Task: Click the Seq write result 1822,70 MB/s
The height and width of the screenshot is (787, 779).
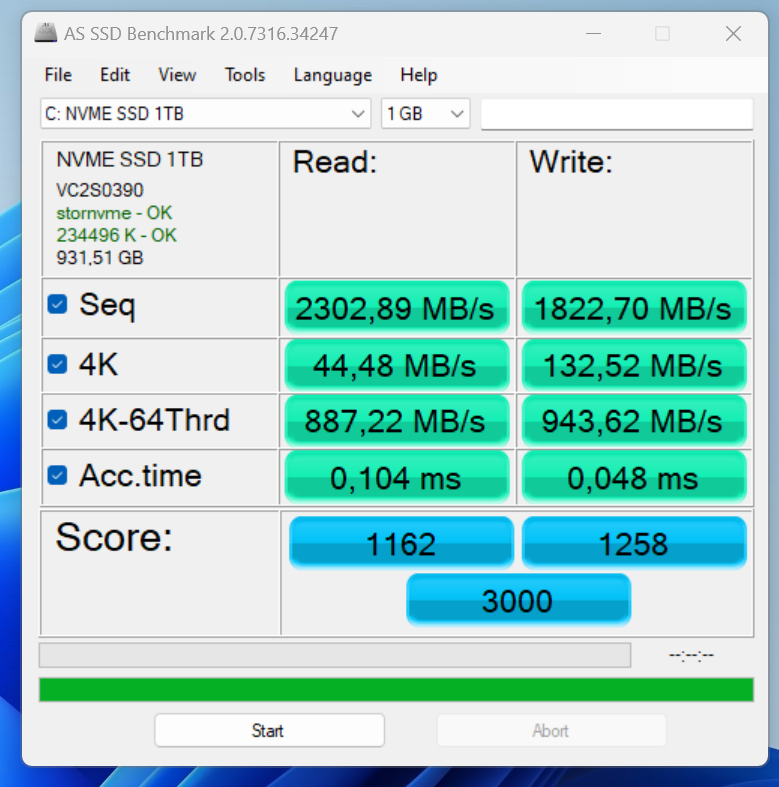Action: pyautogui.click(x=634, y=307)
